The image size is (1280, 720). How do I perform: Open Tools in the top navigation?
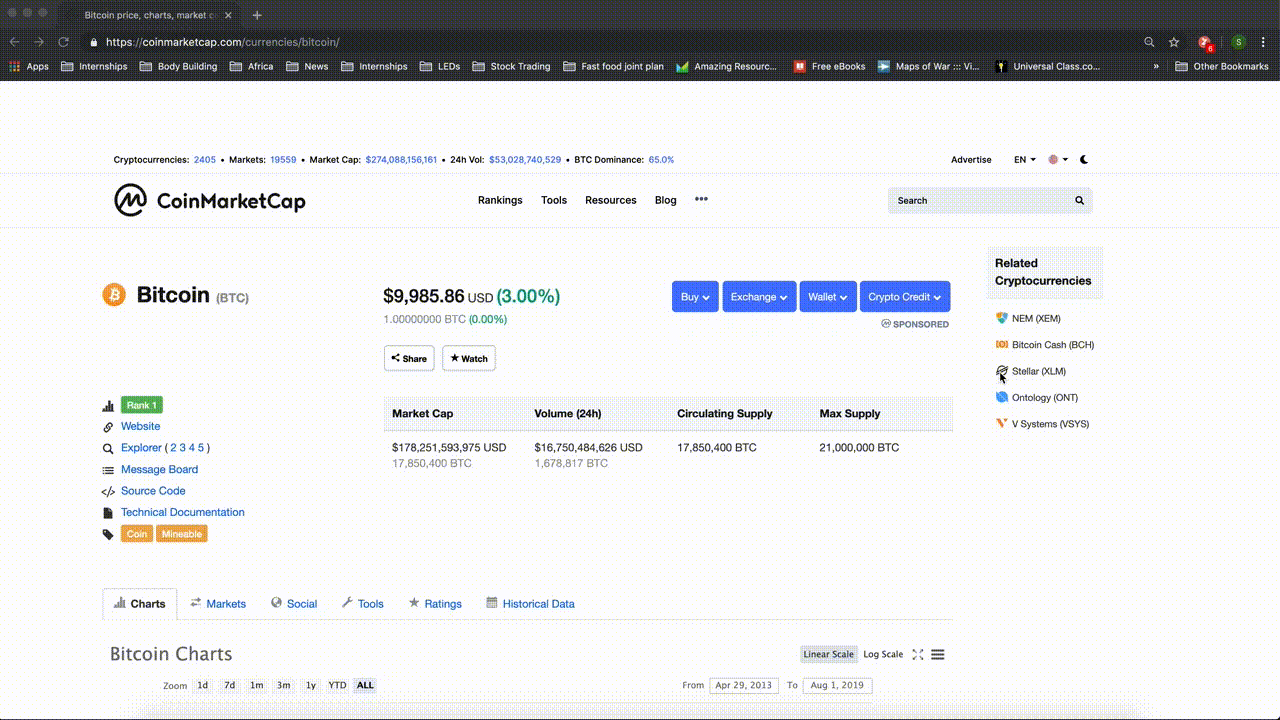(554, 200)
